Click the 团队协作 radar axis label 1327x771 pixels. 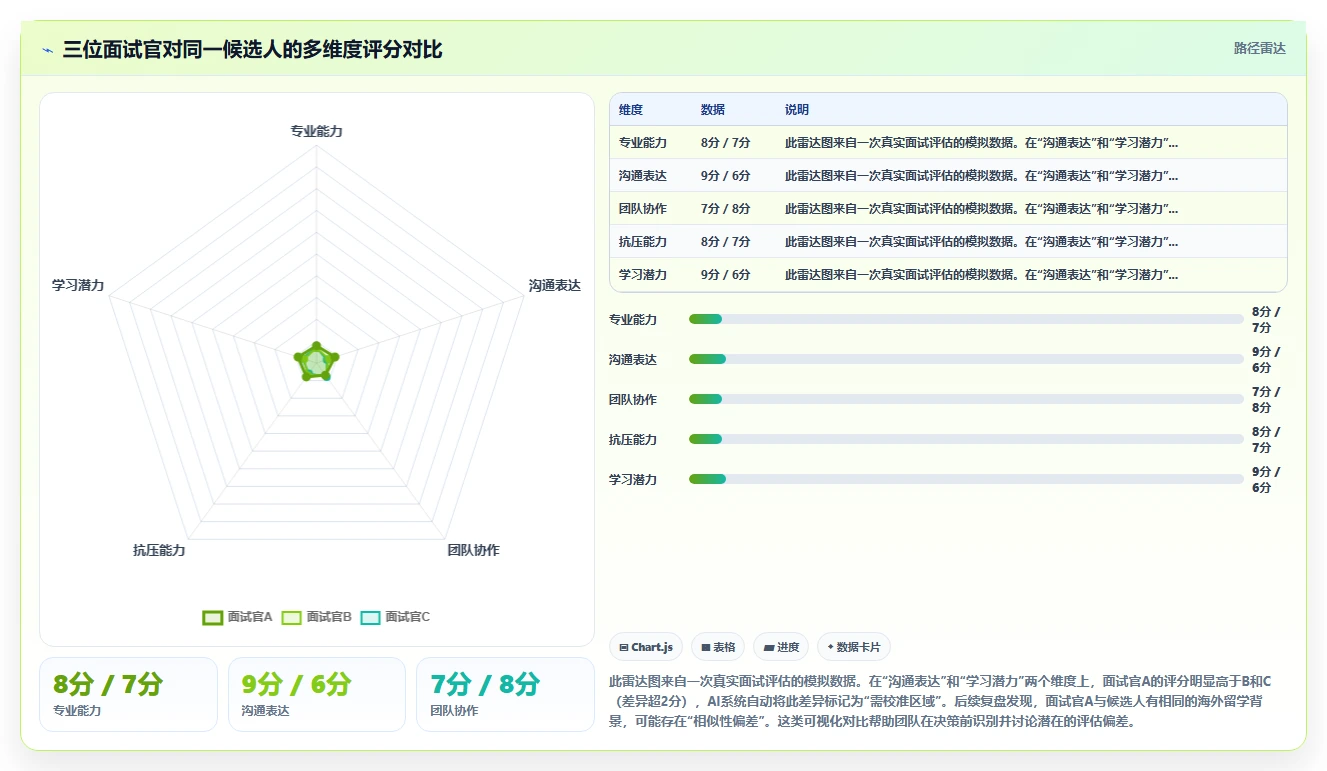473,550
